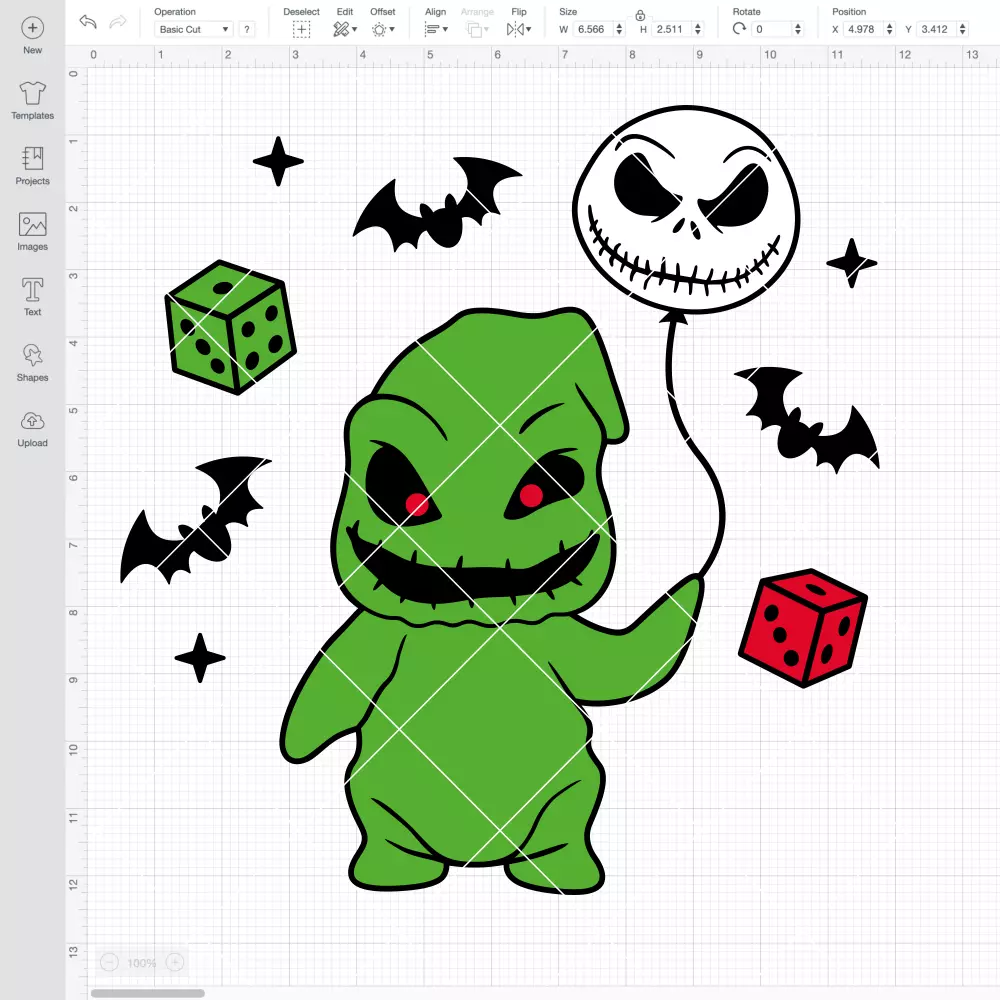
Task: Open the Basic Cut operation dropdown
Action: [x=193, y=29]
